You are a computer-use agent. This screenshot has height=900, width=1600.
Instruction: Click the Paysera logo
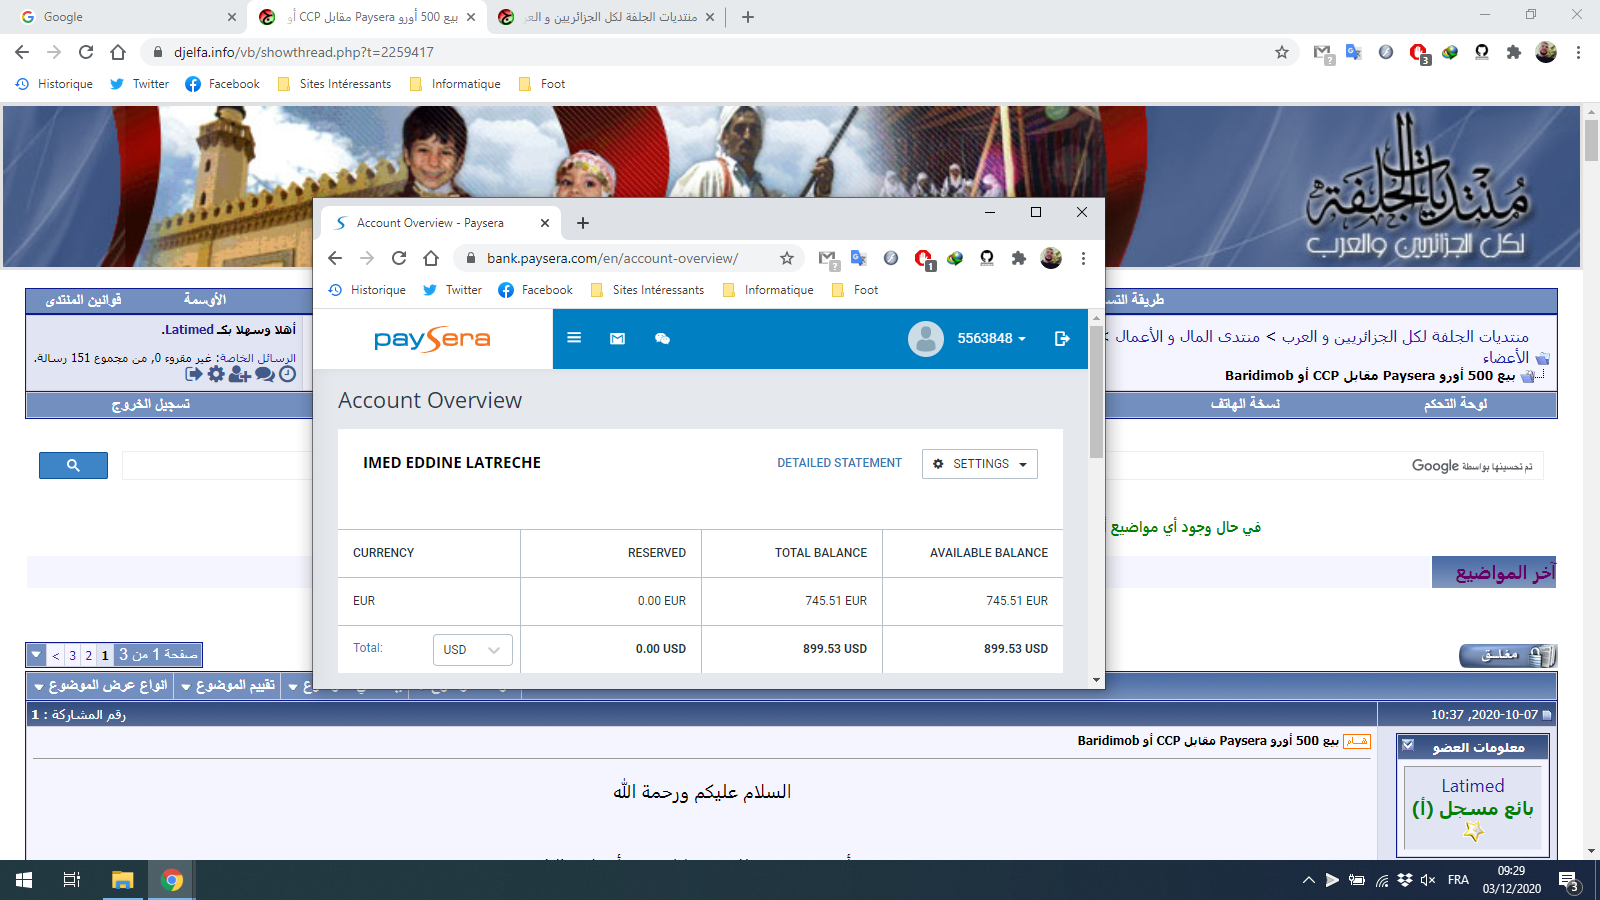[x=432, y=339]
